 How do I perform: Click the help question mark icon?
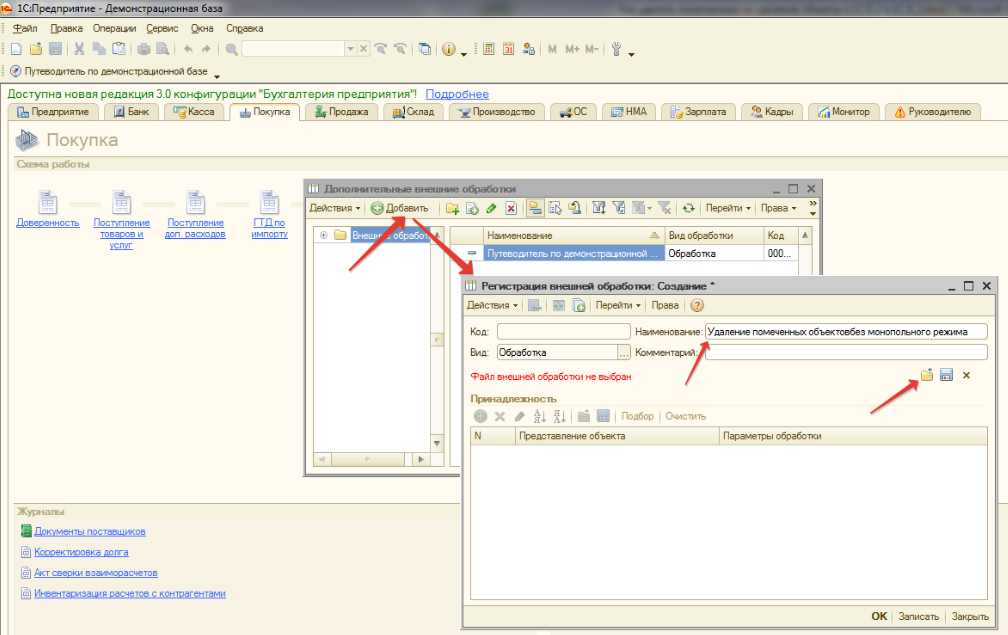pos(697,305)
